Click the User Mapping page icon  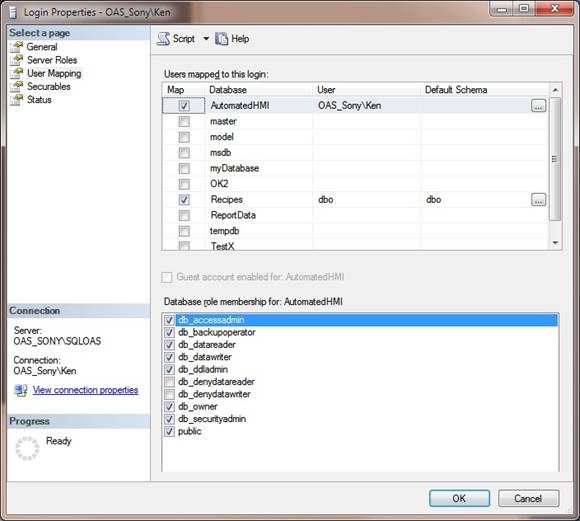pos(17,73)
